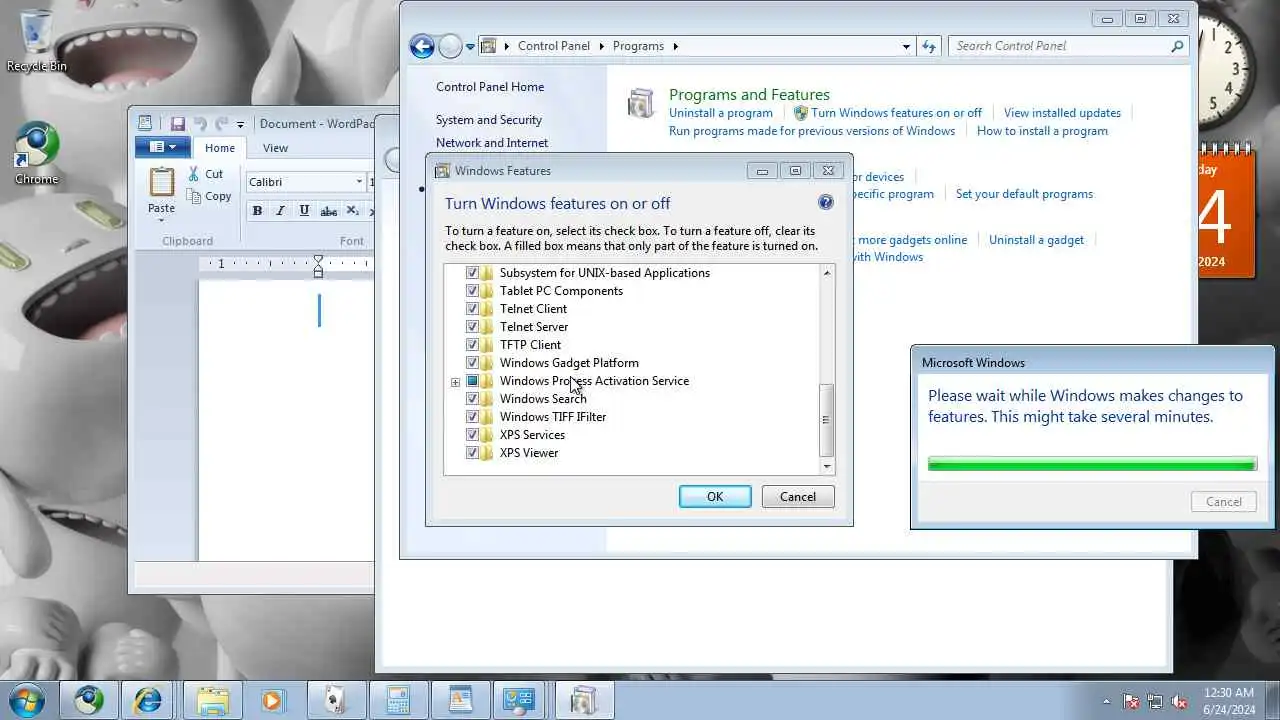
Task: Open How to install a program link
Action: coord(1042,131)
